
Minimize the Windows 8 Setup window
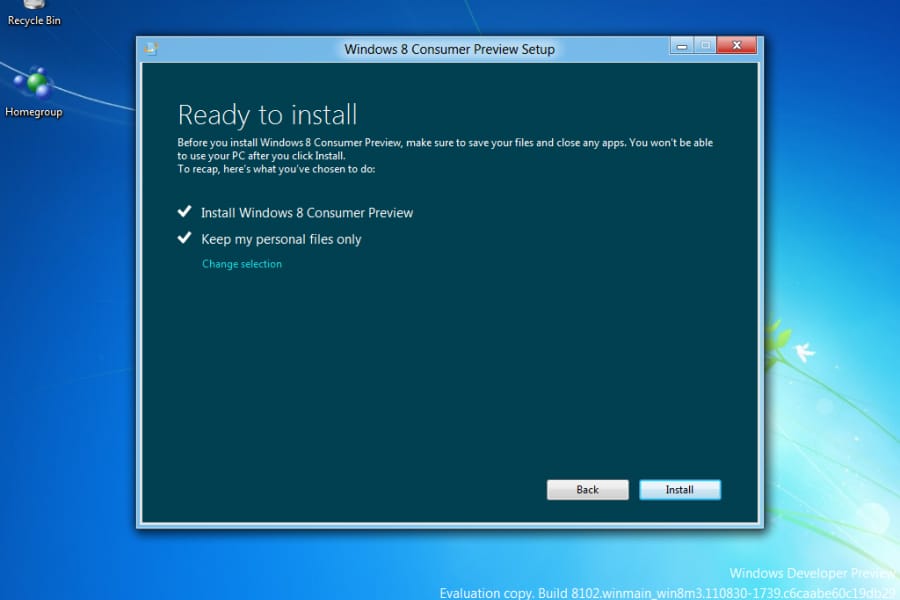[682, 45]
